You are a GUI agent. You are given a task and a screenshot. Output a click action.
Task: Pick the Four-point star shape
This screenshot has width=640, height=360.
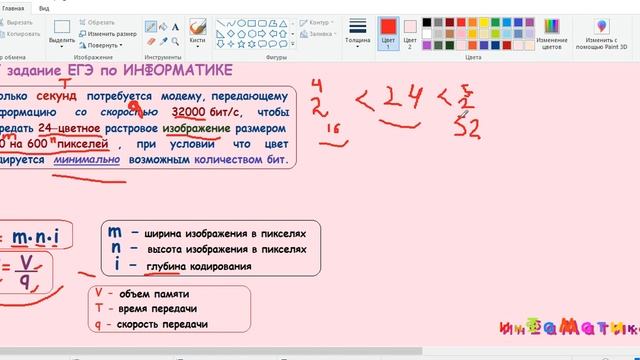point(231,44)
